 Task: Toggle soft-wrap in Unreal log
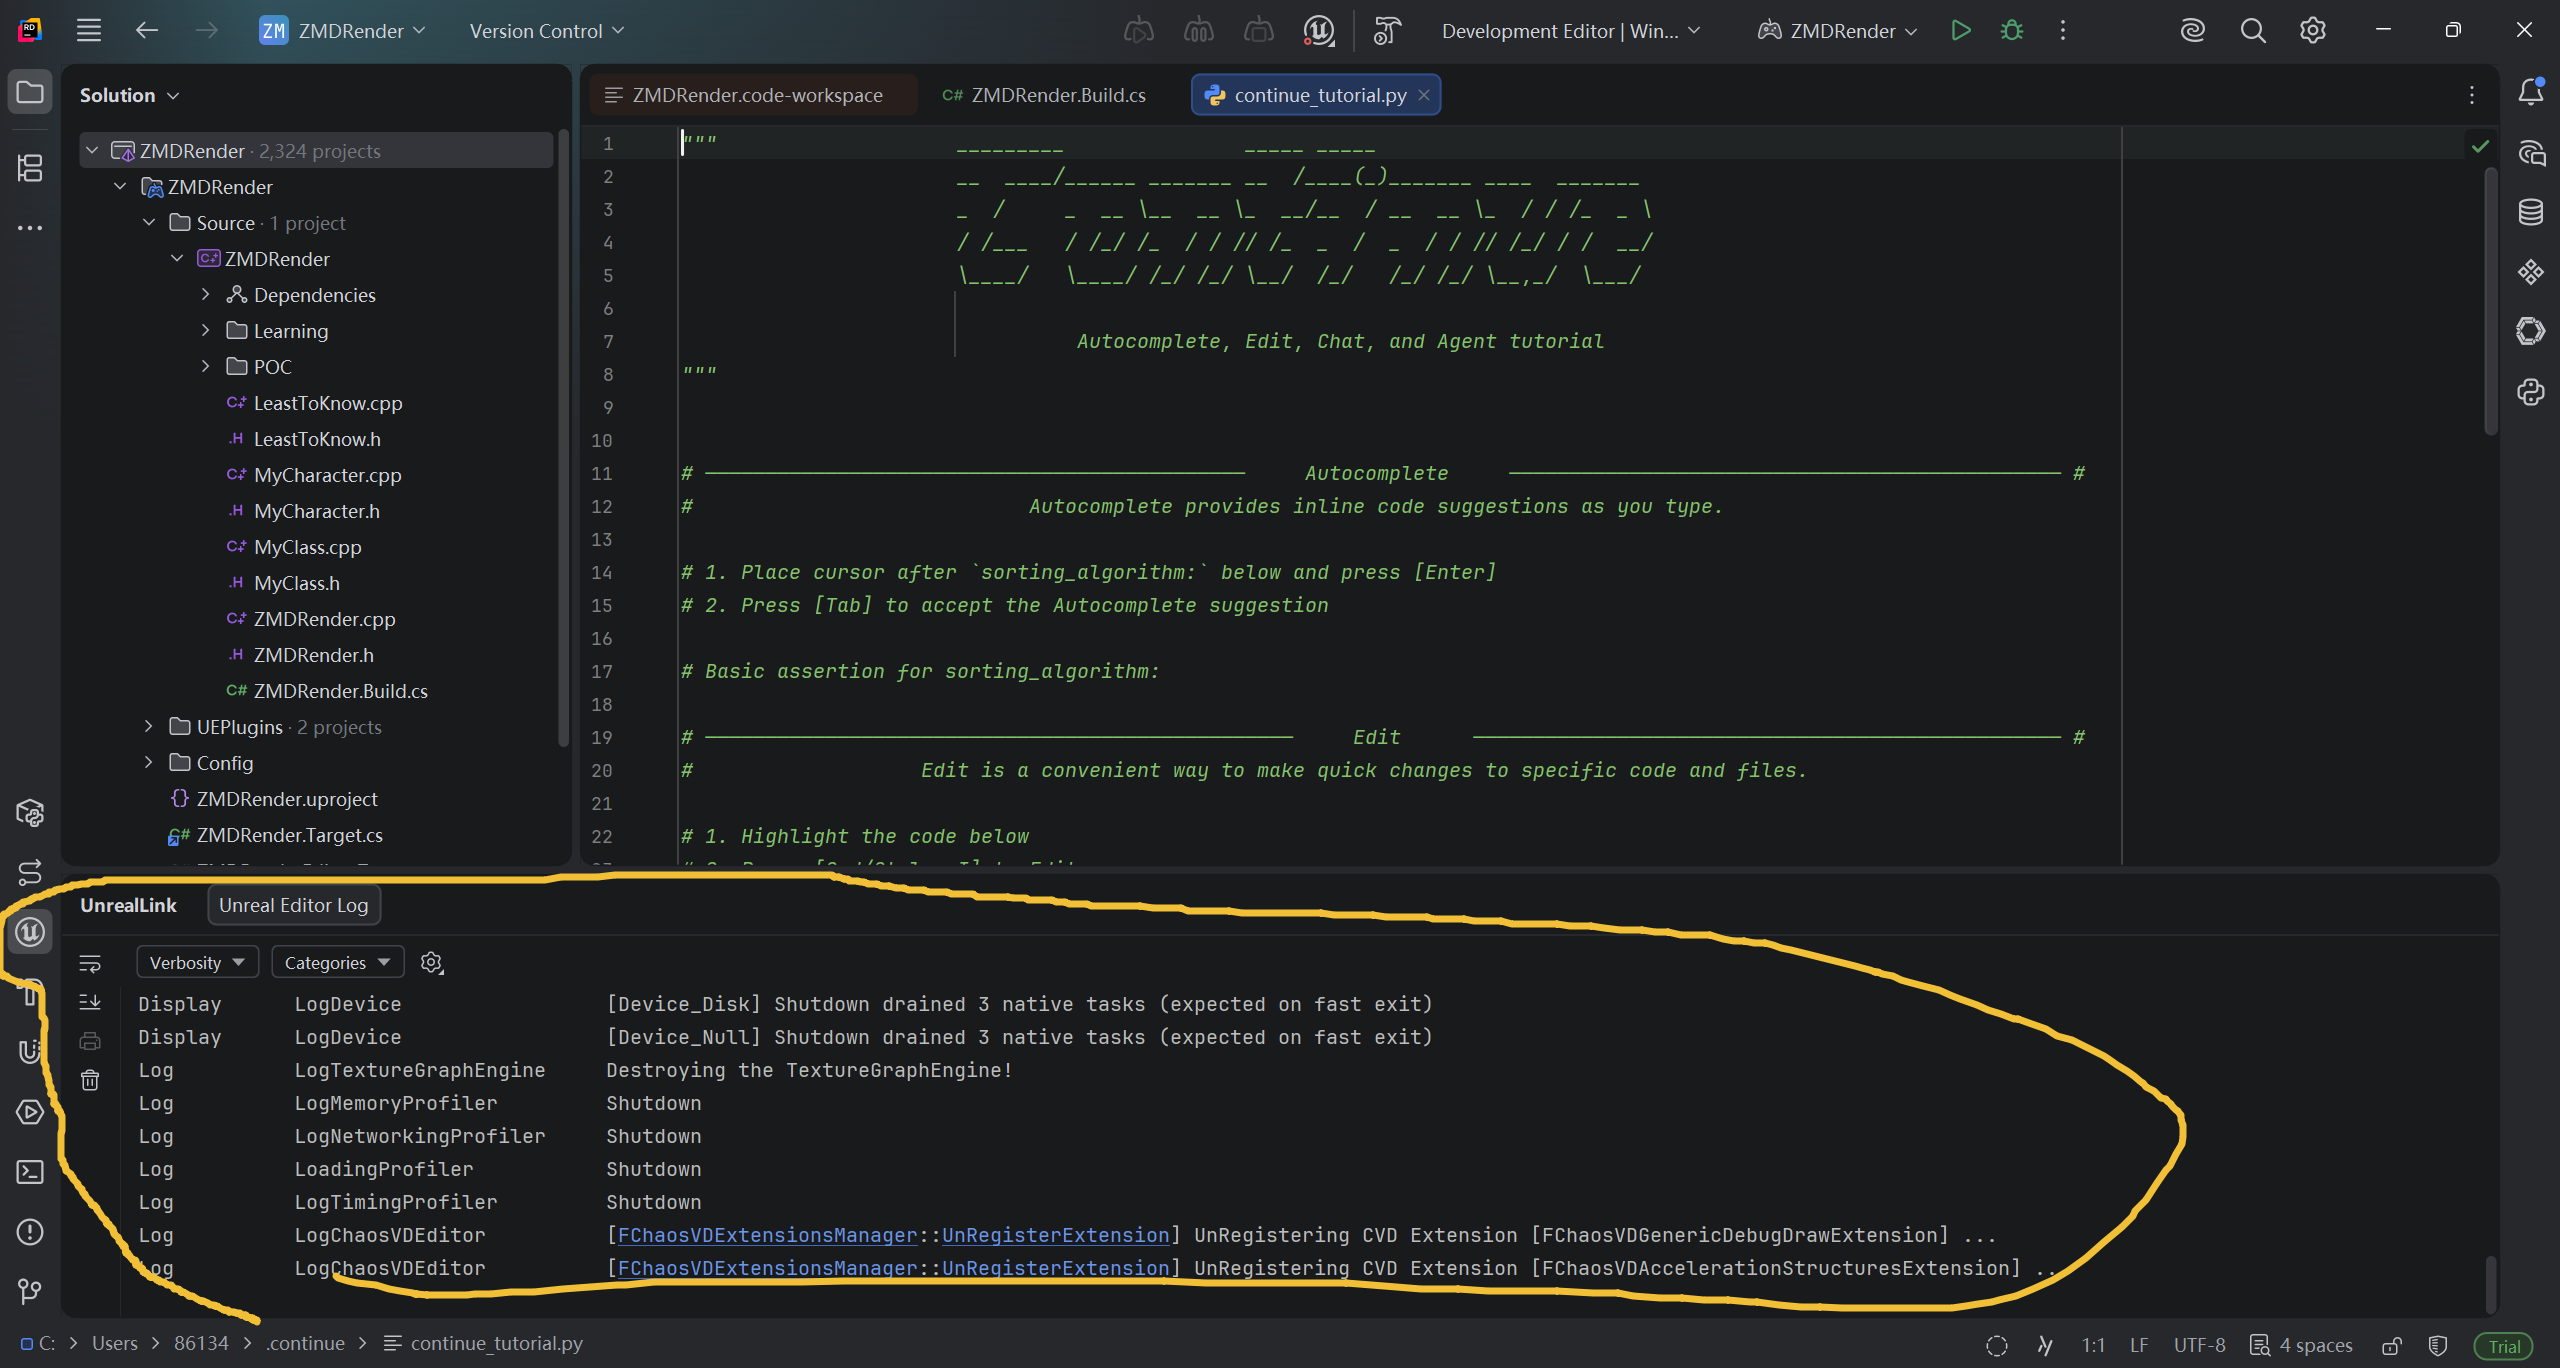90,963
